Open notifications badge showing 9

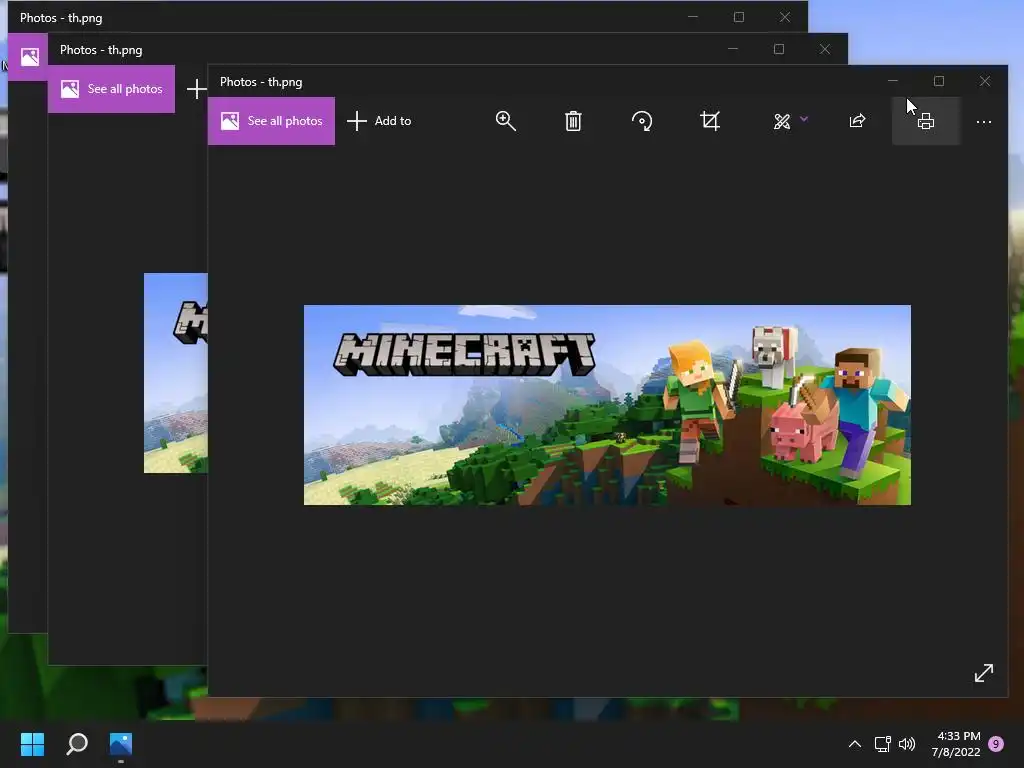[996, 743]
